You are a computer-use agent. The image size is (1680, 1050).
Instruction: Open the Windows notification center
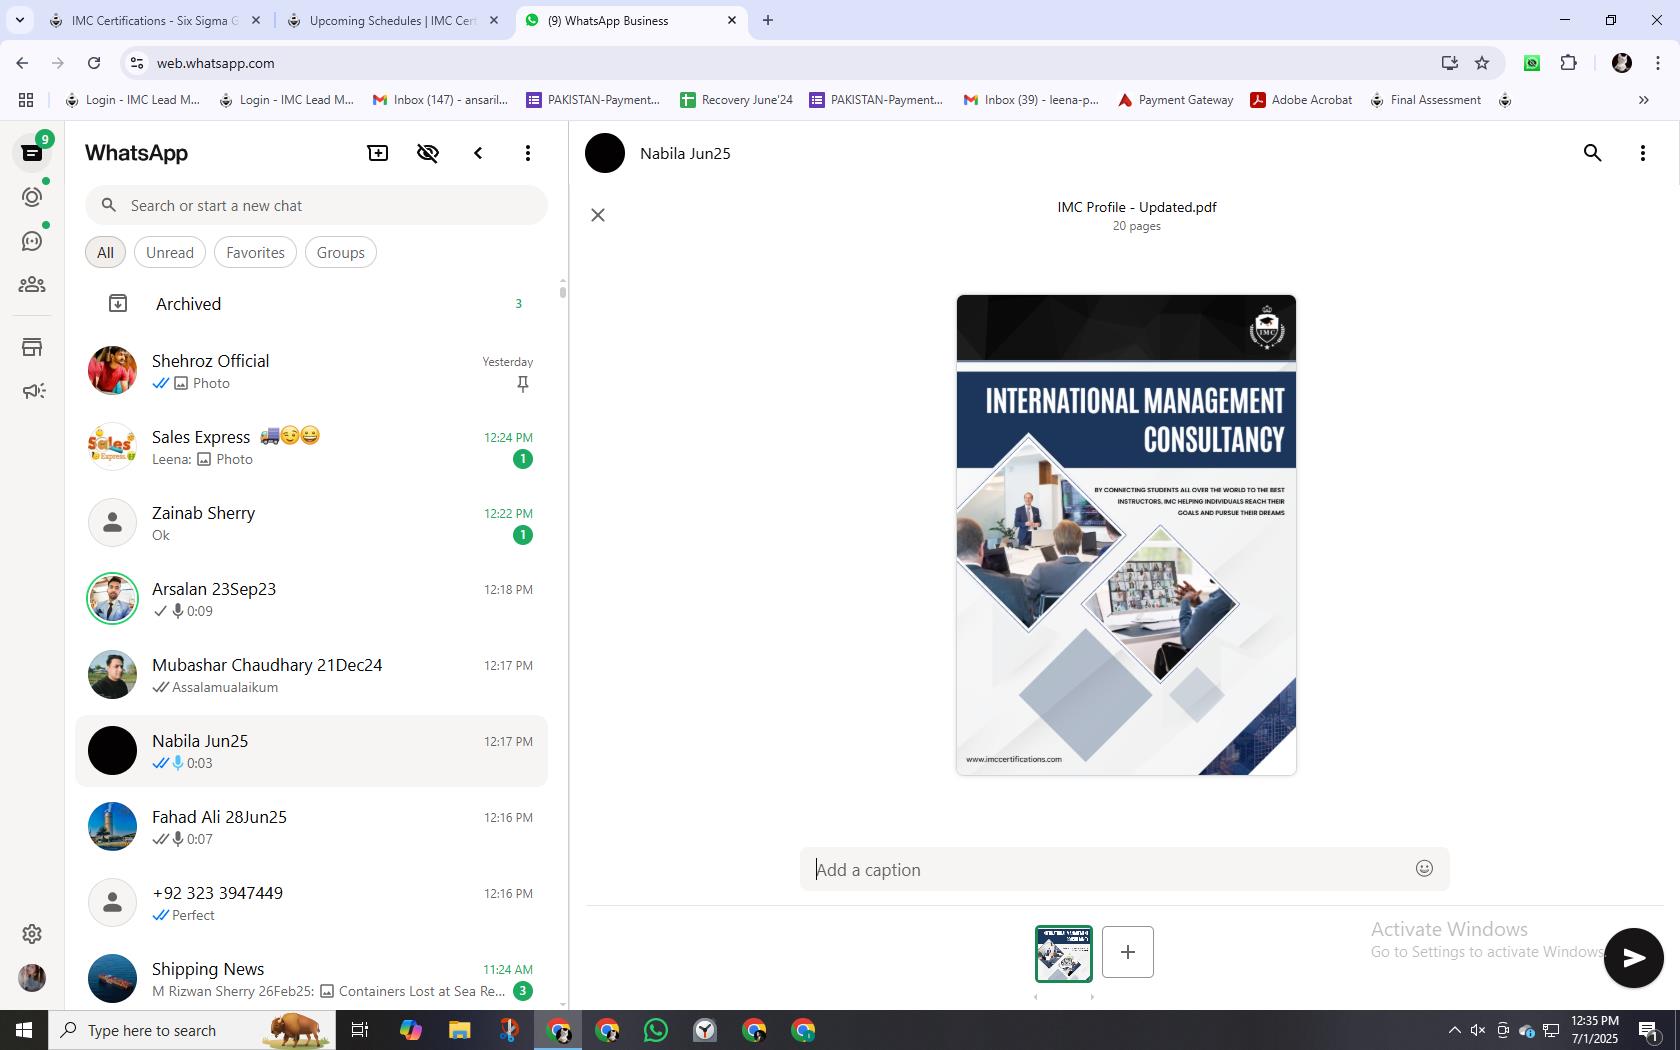[1649, 1030]
